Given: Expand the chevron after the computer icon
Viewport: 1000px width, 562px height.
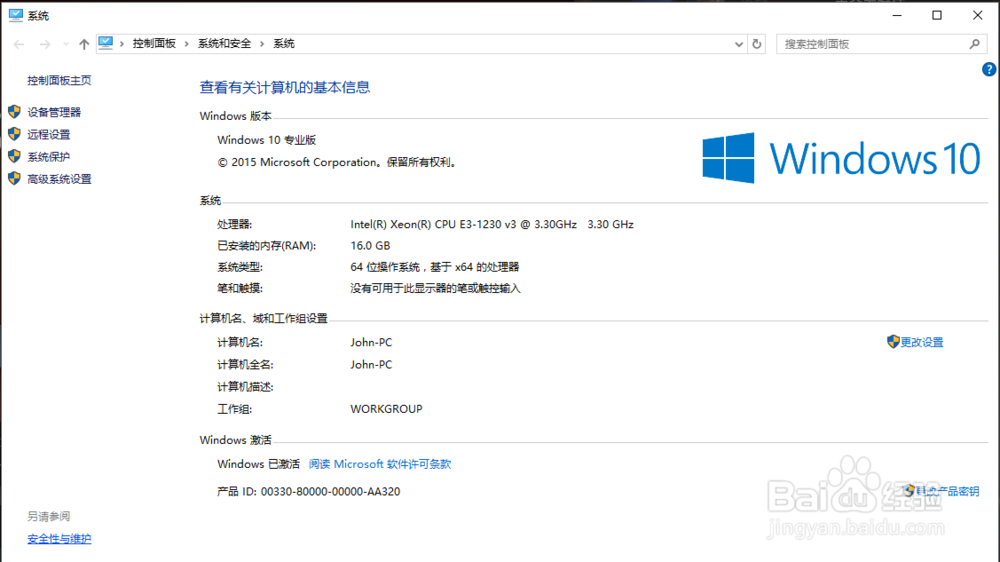Looking at the screenshot, I should (x=122, y=44).
